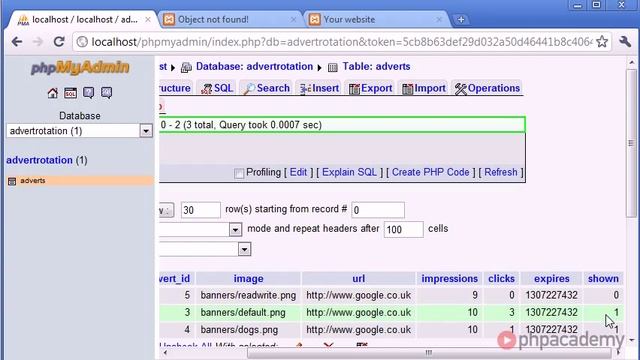Image resolution: width=640 pixels, height=360 pixels.
Task: Open the Export tab
Action: (x=371, y=88)
